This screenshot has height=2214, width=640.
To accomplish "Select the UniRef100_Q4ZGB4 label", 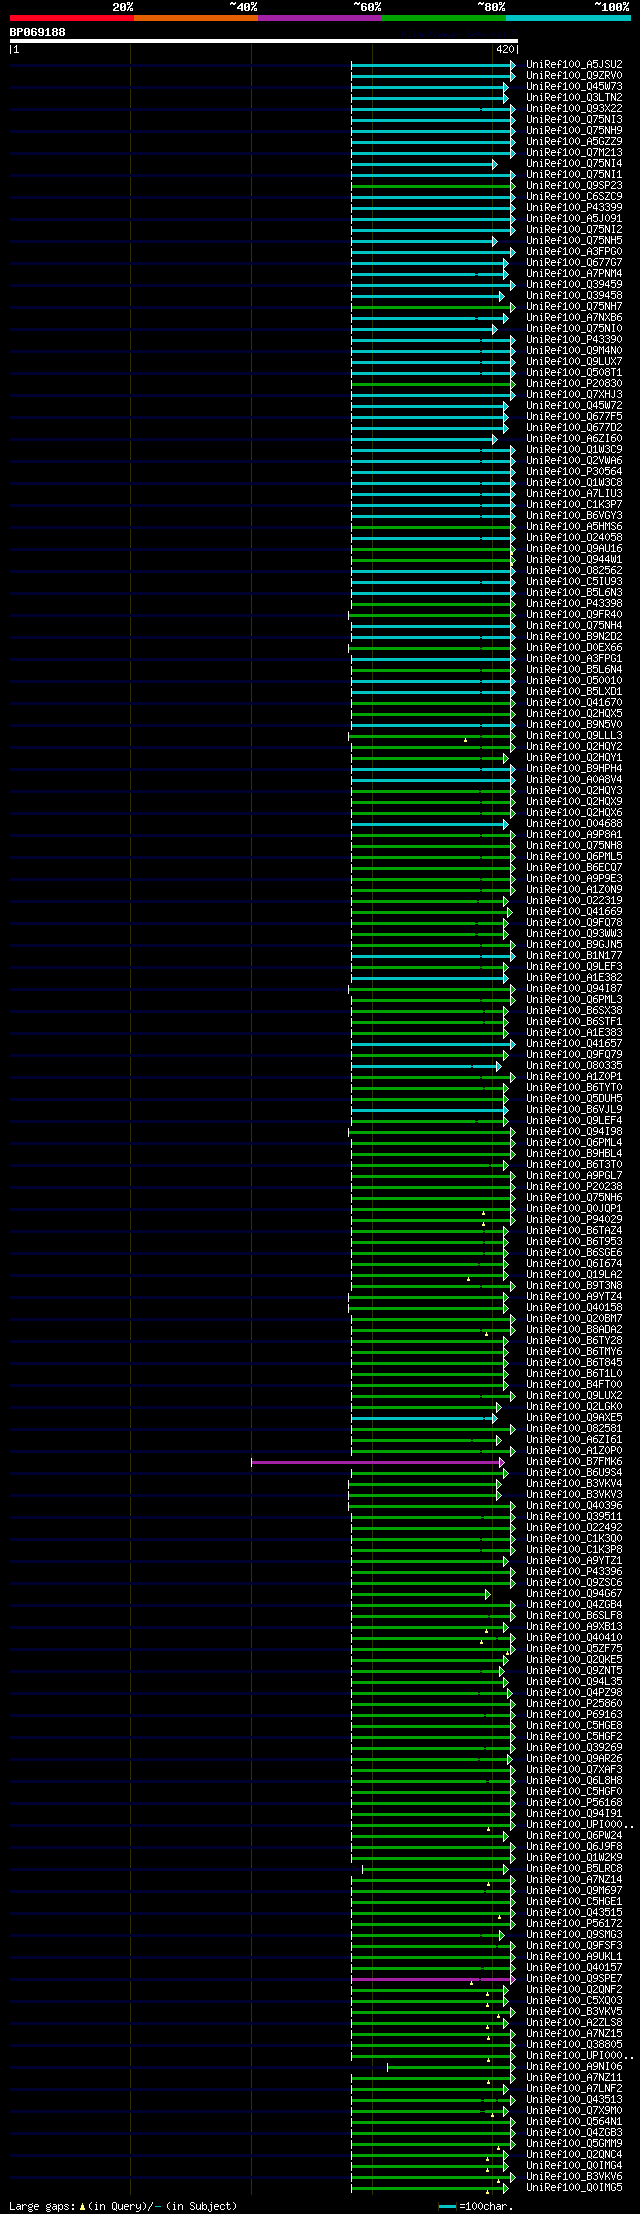I will tap(574, 1605).
